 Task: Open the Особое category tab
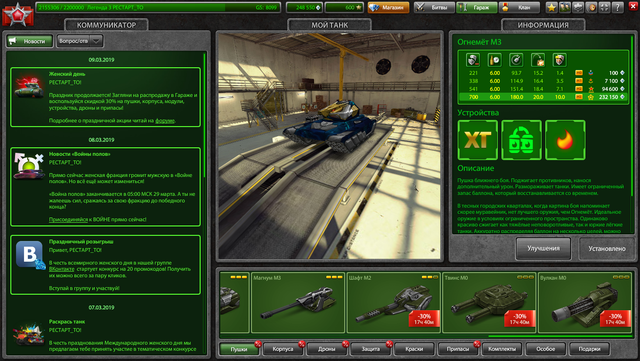[546, 349]
